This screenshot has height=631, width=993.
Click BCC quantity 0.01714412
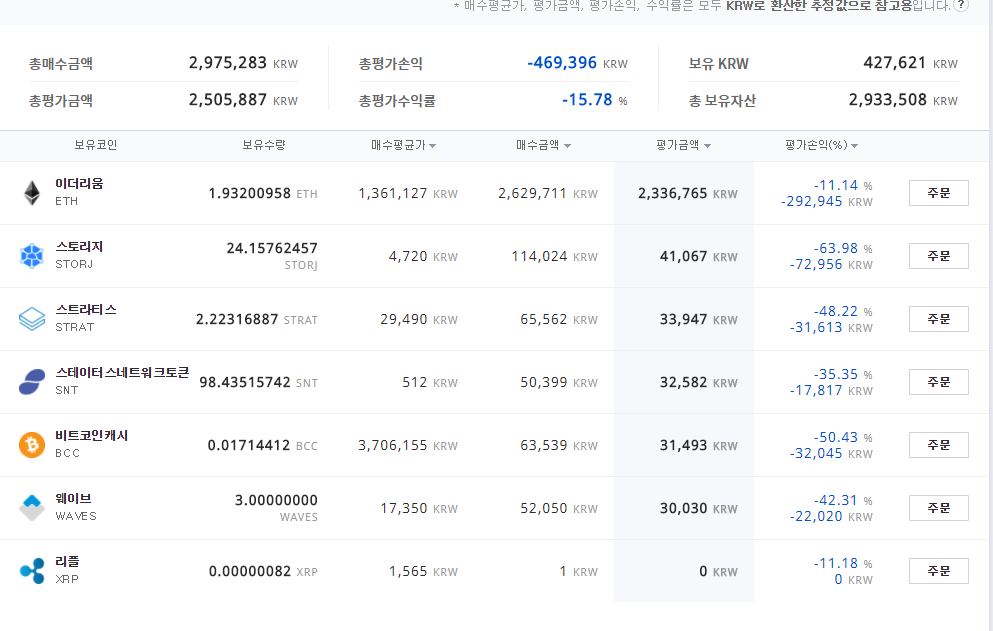click(x=249, y=445)
